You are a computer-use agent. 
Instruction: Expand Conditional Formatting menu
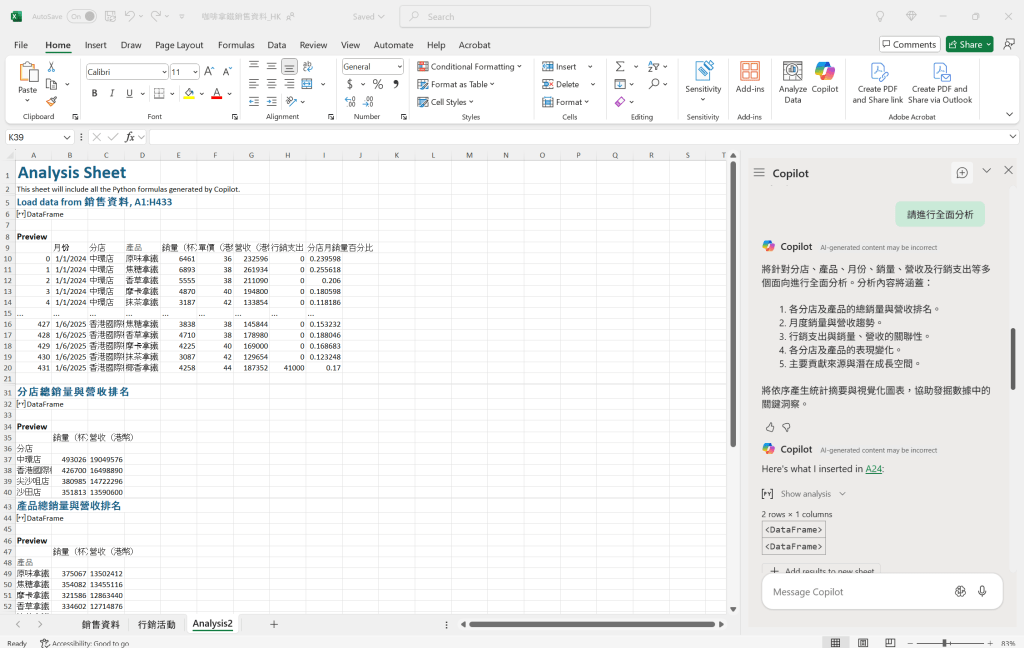pos(469,67)
